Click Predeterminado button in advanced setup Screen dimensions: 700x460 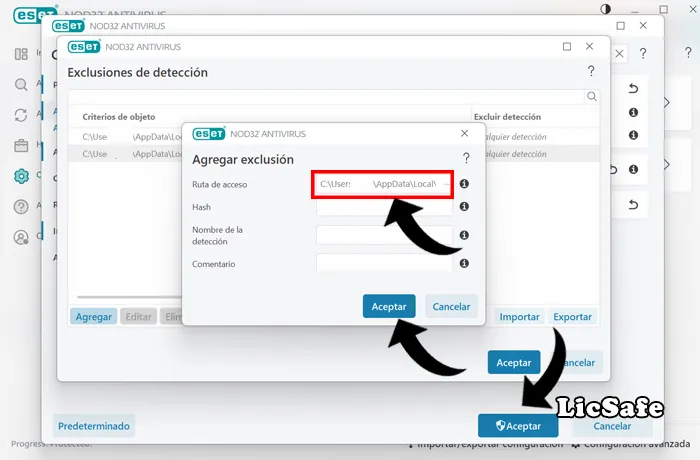point(94,426)
